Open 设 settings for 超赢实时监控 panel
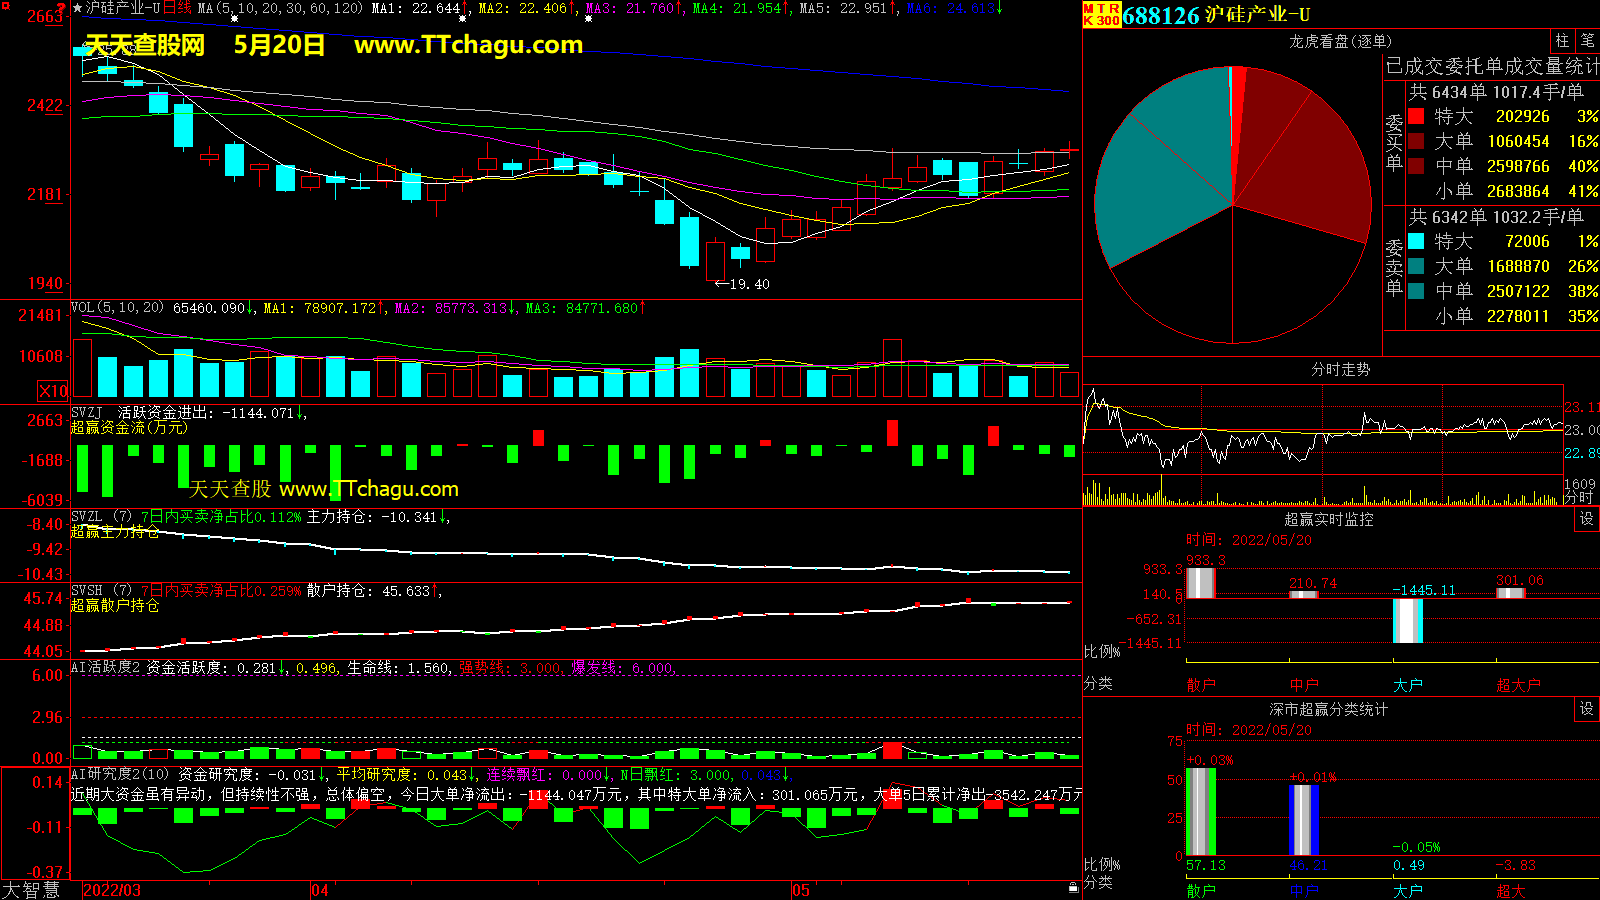The width and height of the screenshot is (1600, 900). coord(1587,519)
